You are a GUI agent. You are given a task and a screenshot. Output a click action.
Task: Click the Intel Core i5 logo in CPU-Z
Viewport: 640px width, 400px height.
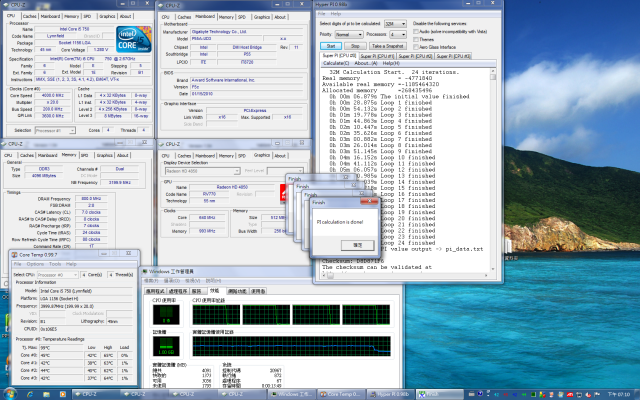point(133,39)
